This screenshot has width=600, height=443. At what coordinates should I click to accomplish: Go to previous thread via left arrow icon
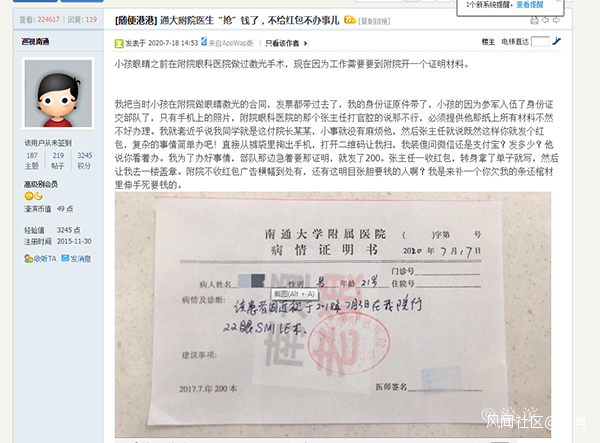(x=546, y=20)
